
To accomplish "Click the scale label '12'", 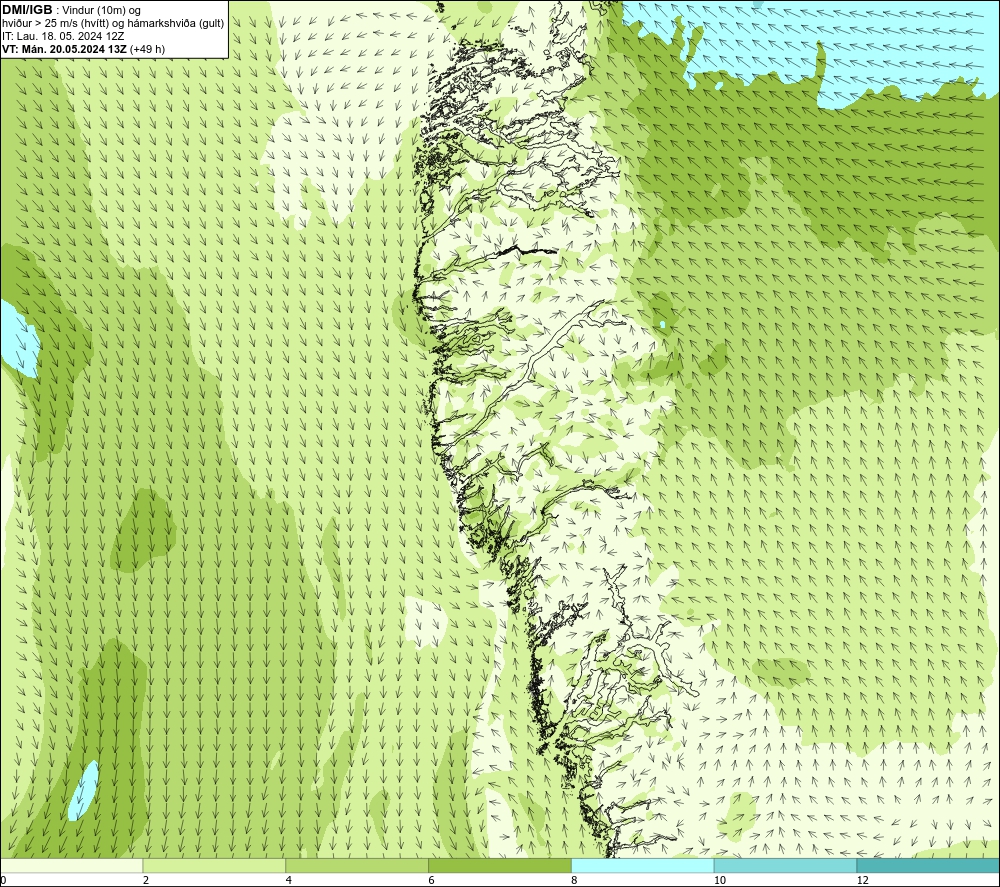I will click(x=863, y=880).
